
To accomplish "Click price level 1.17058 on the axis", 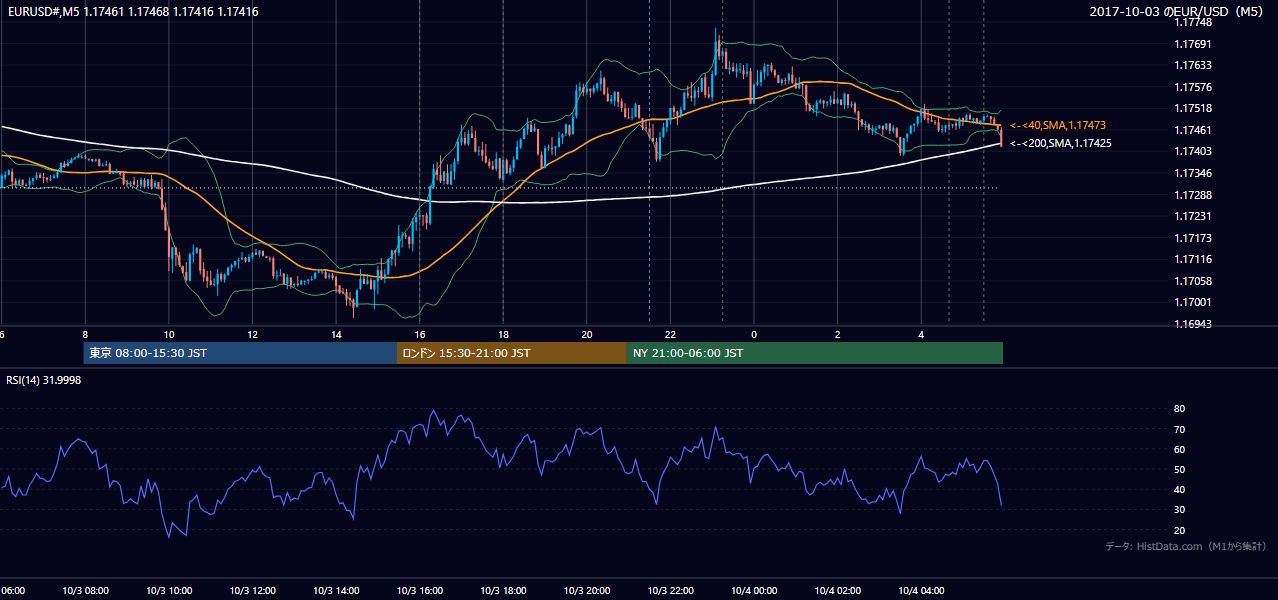I will pyautogui.click(x=1193, y=281).
